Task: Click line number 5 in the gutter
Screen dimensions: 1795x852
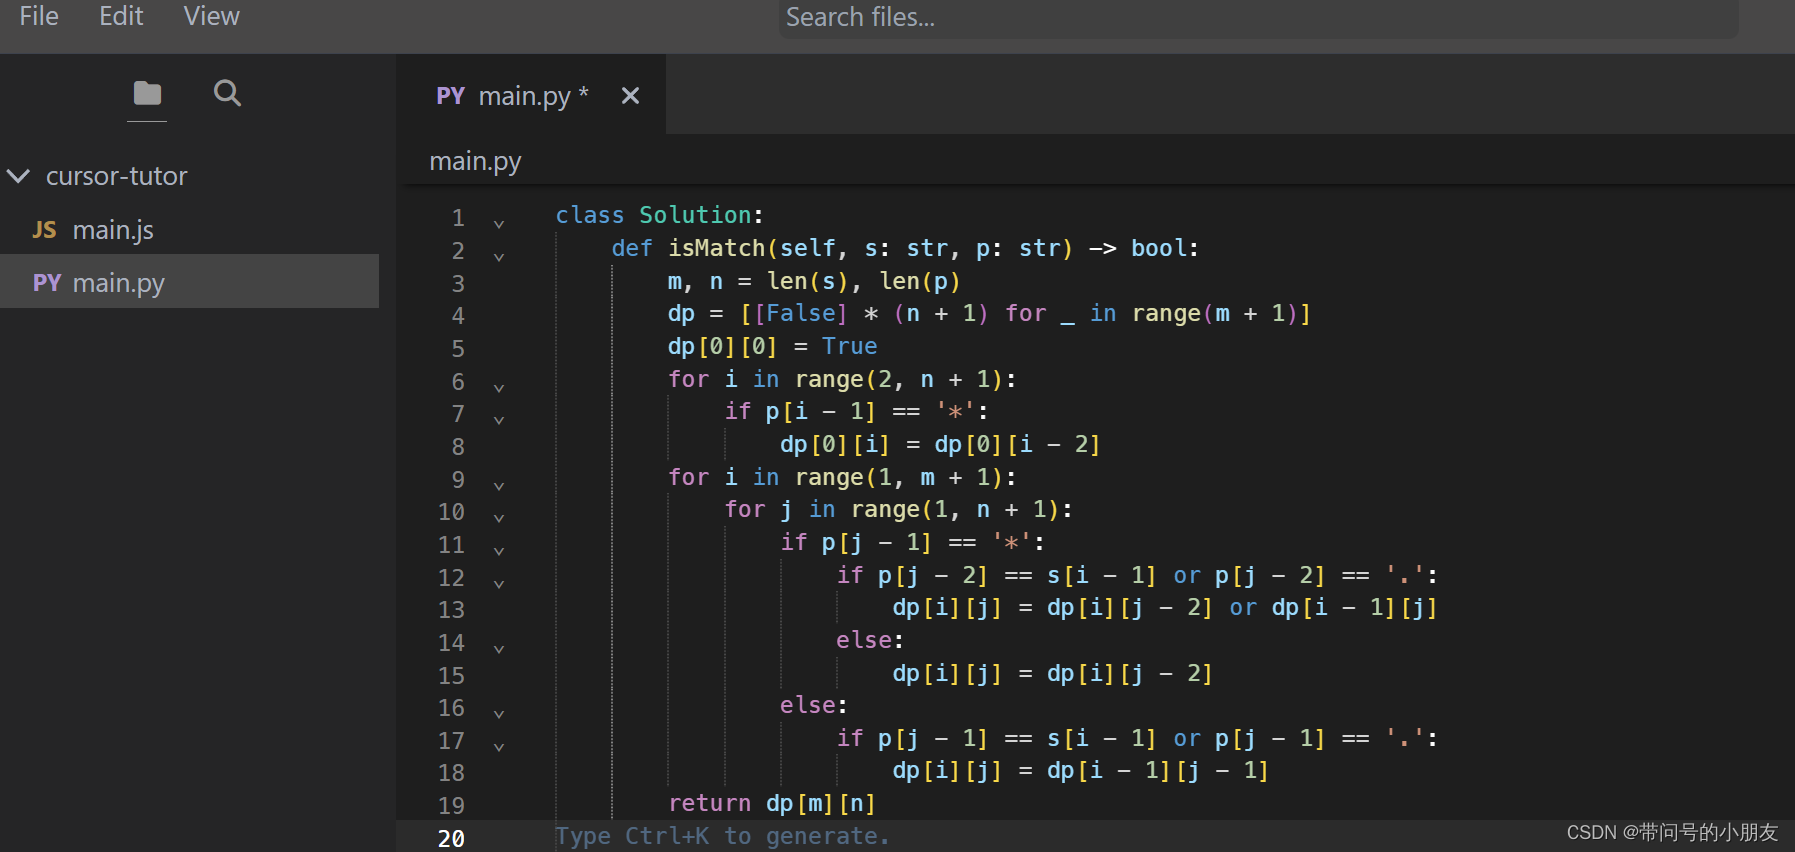Action: click(458, 349)
